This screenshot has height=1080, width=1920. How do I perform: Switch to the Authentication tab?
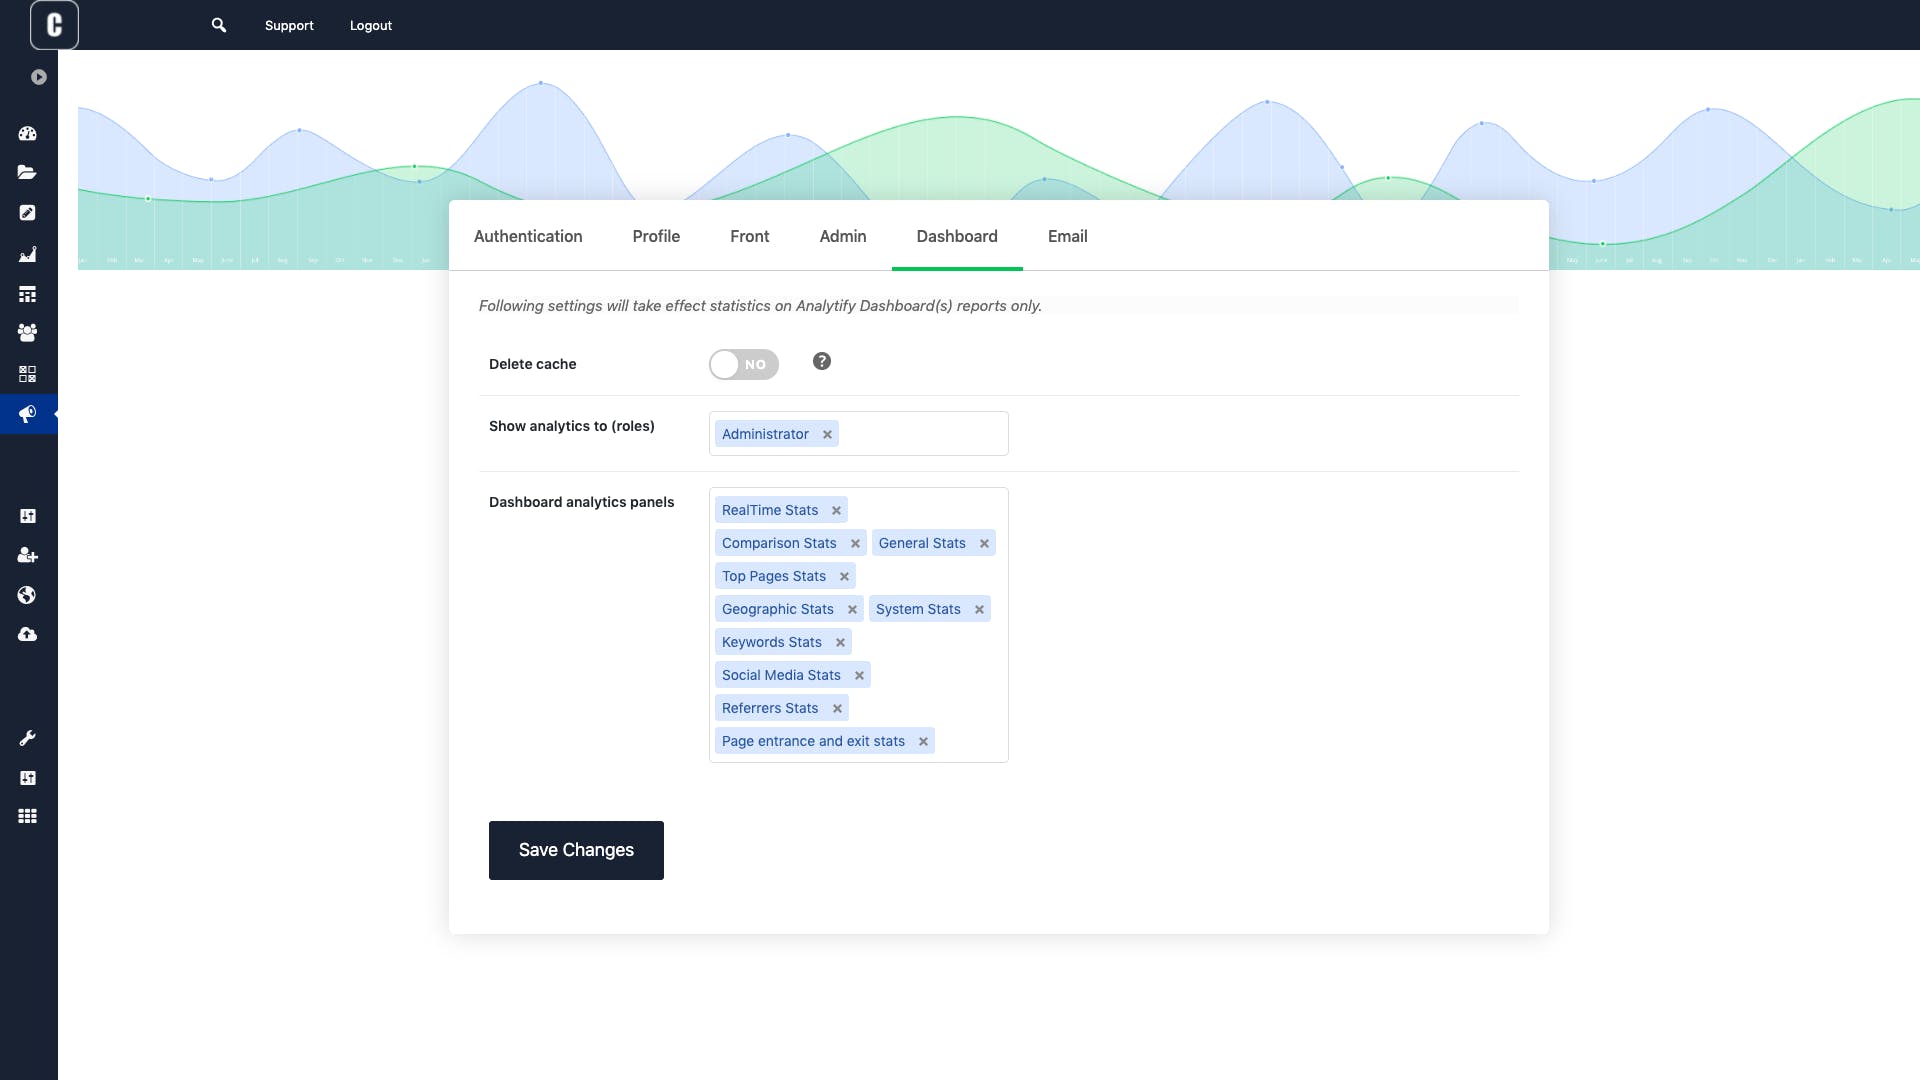(x=528, y=236)
